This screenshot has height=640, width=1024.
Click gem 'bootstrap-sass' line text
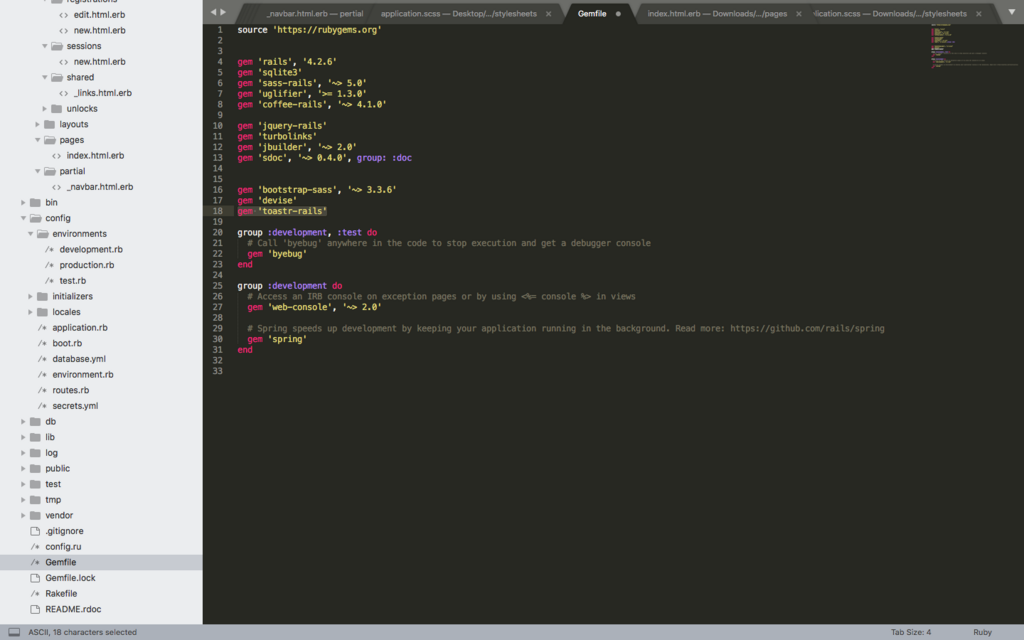tap(317, 190)
